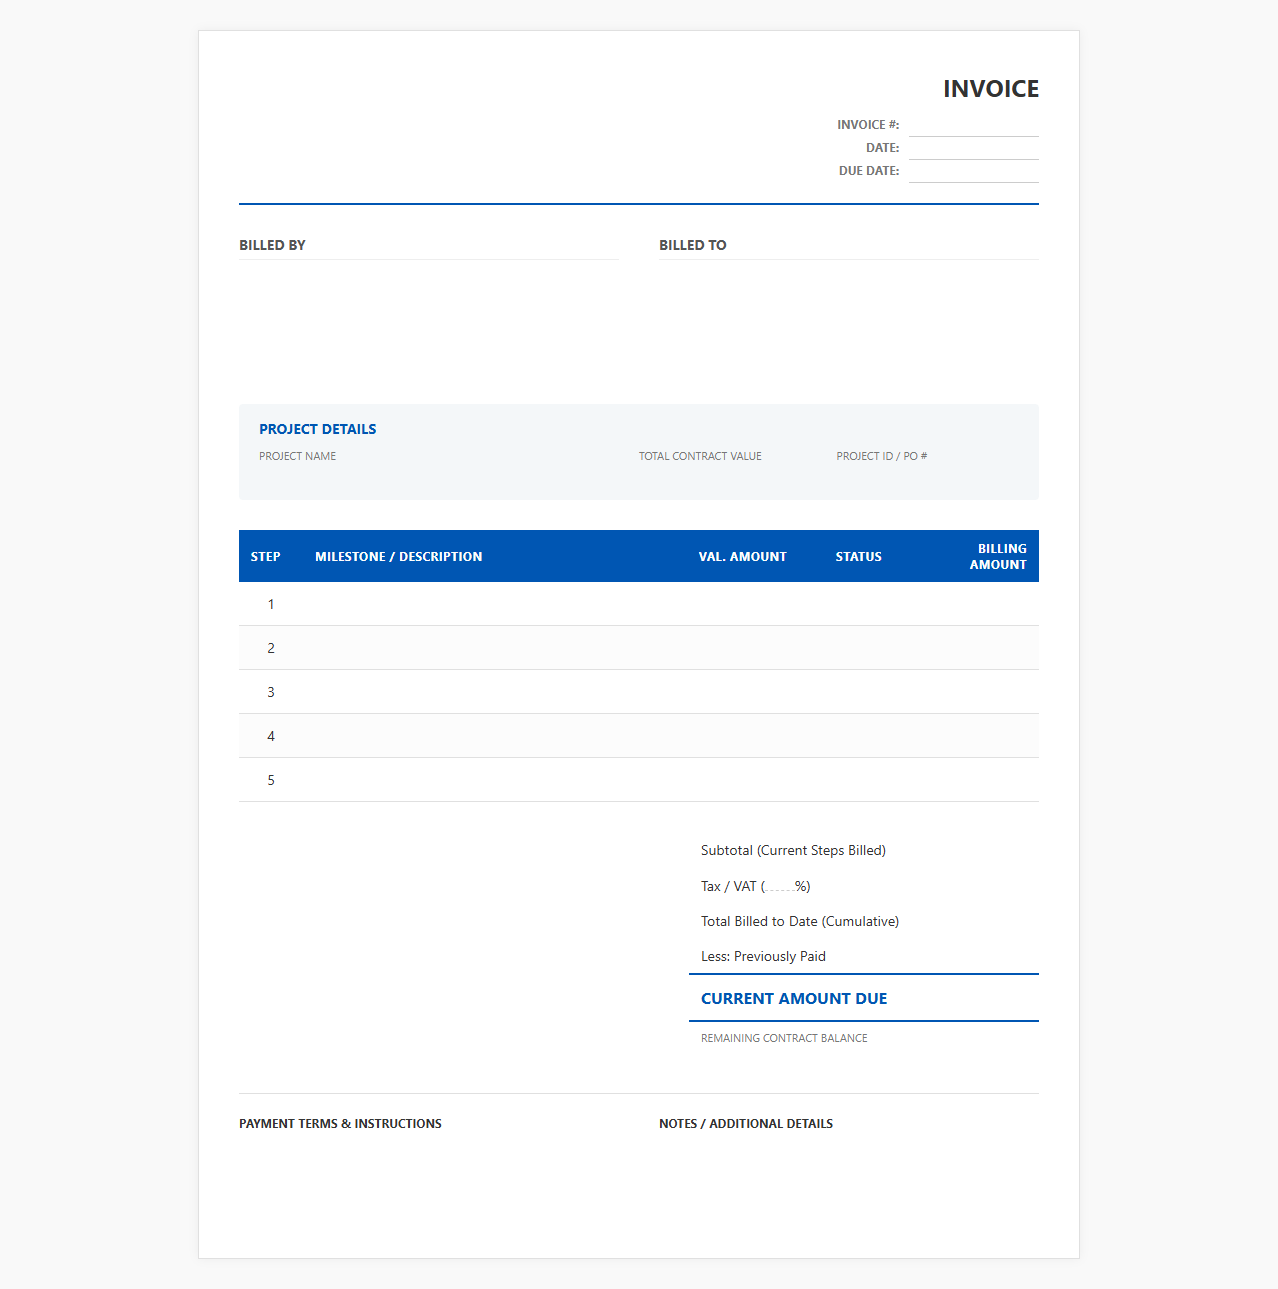Image resolution: width=1278 pixels, height=1289 pixels.
Task: Click the 'MILESTONE / DESCRIPTION' column header
Action: 398,557
